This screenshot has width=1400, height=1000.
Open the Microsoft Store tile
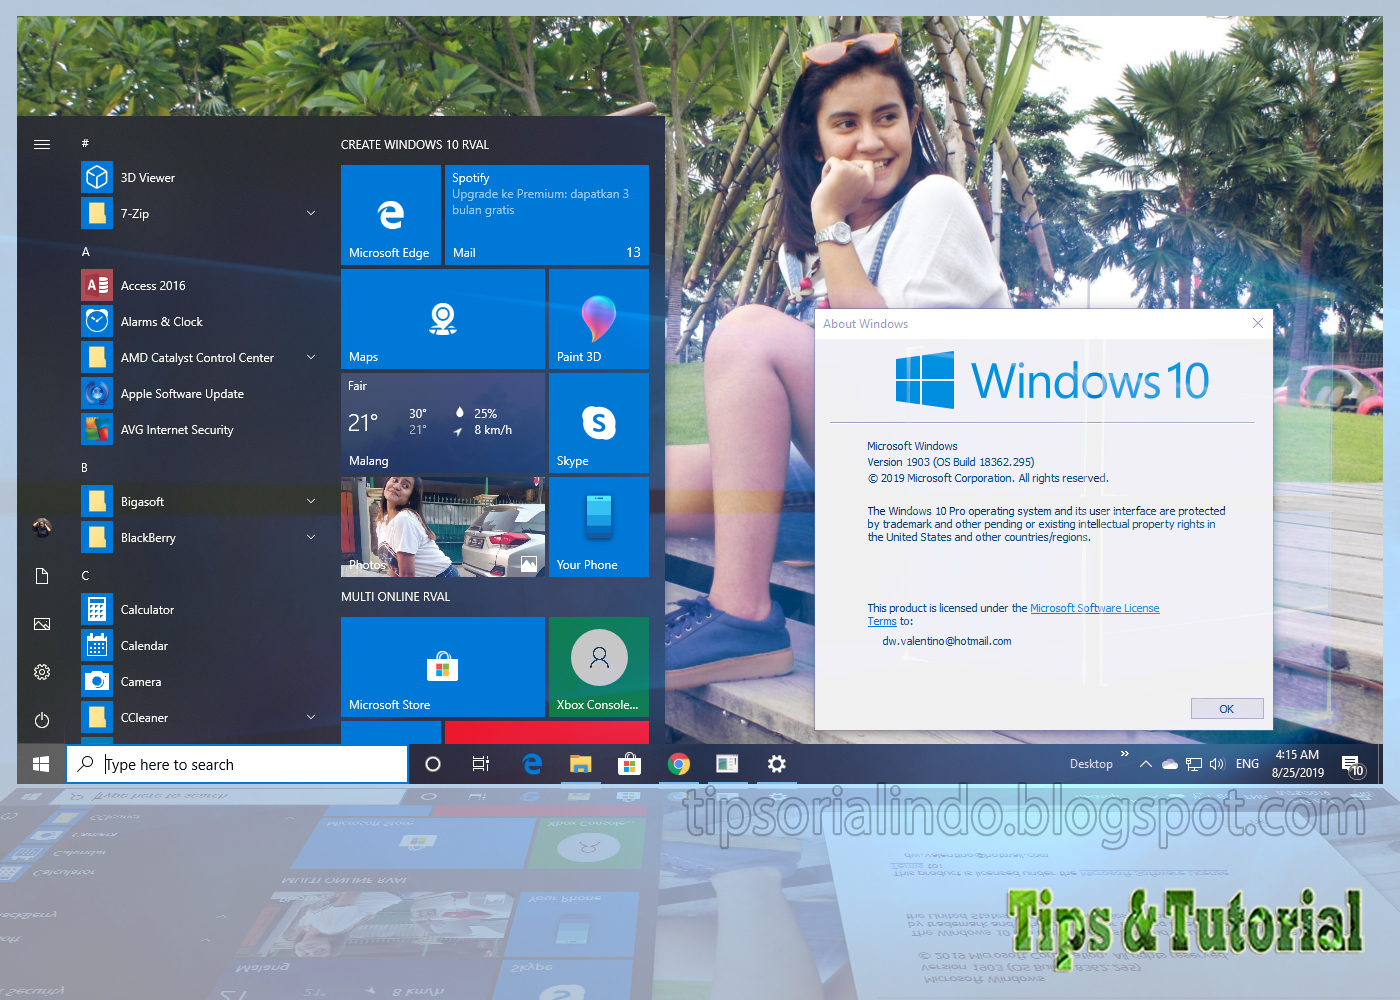coord(443,667)
